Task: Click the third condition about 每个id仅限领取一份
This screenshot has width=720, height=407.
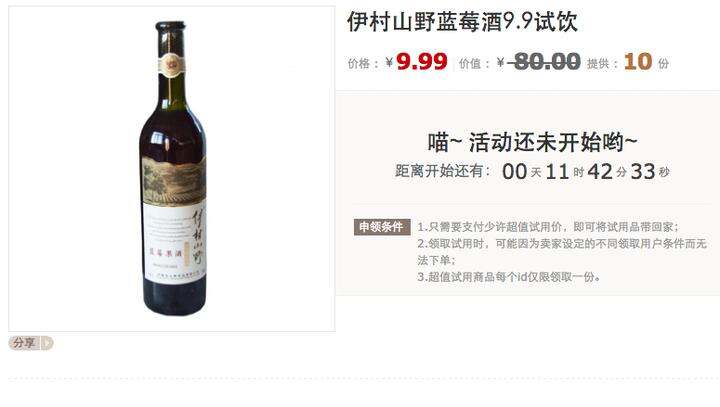Action: coord(508,277)
